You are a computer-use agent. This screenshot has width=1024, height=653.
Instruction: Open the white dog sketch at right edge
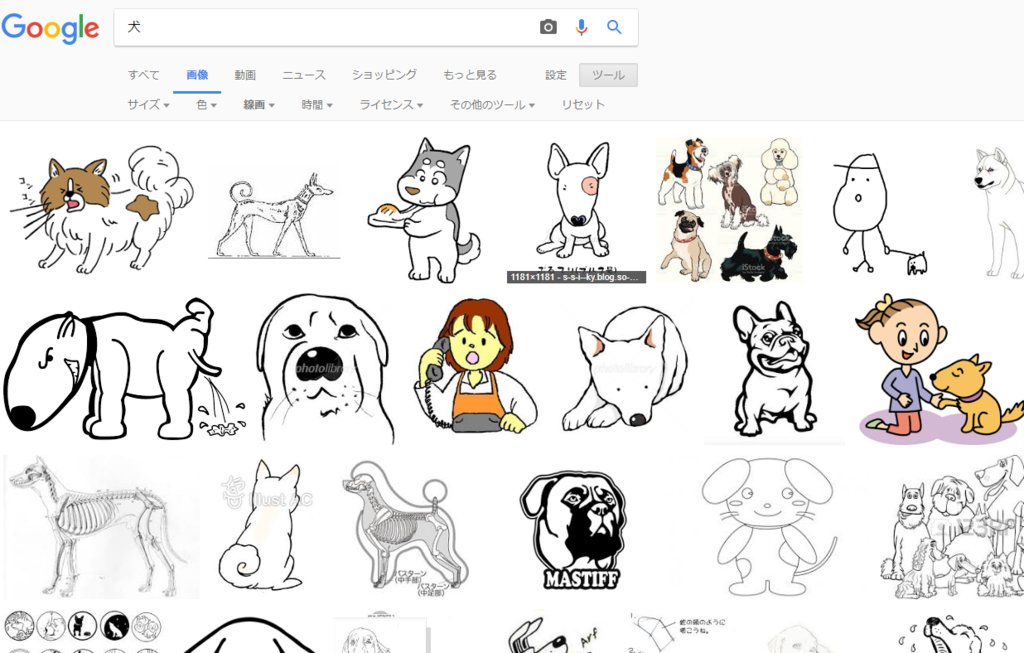(999, 212)
